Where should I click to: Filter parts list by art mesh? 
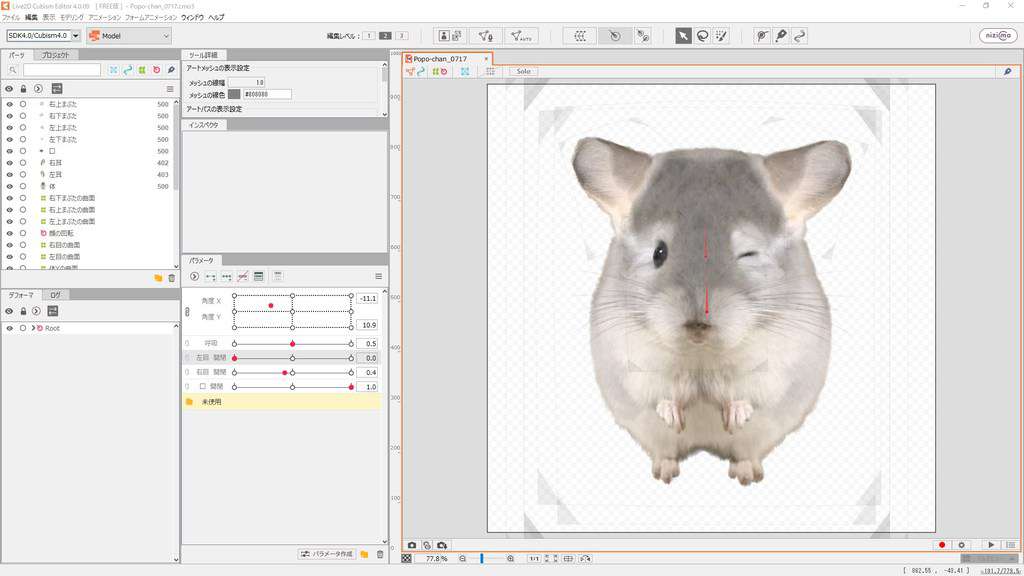click(x=114, y=70)
